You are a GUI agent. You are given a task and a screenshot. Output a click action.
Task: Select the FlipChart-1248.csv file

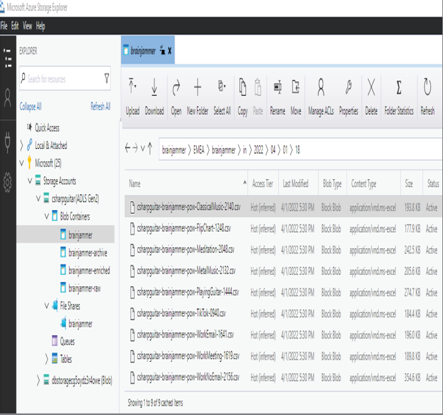(184, 228)
